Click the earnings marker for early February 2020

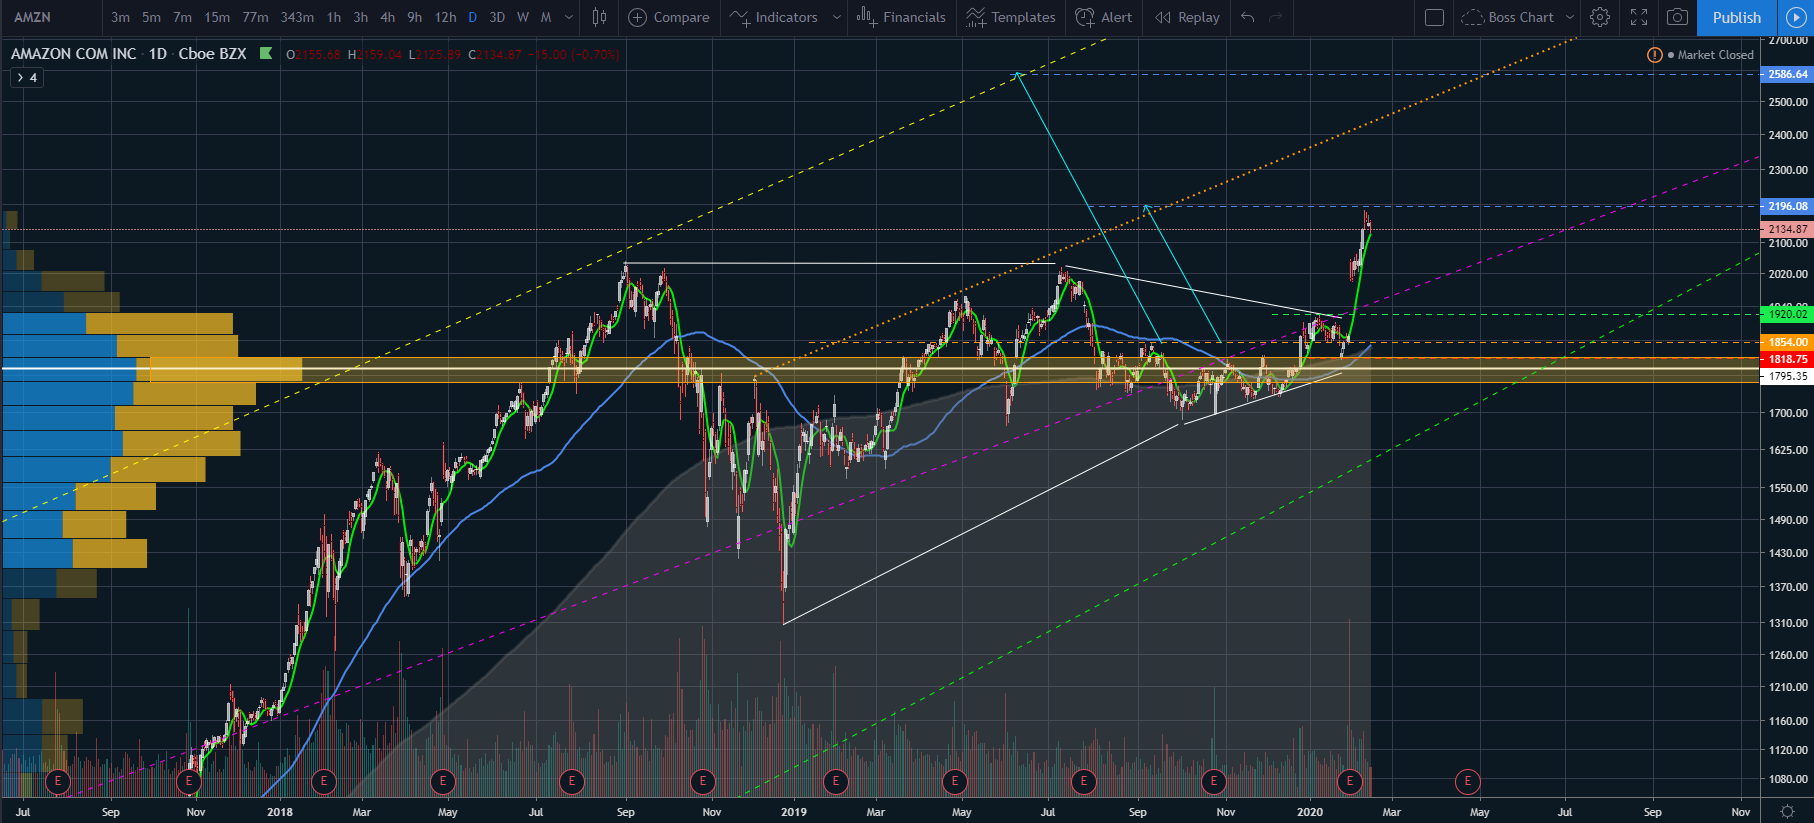click(x=1350, y=781)
